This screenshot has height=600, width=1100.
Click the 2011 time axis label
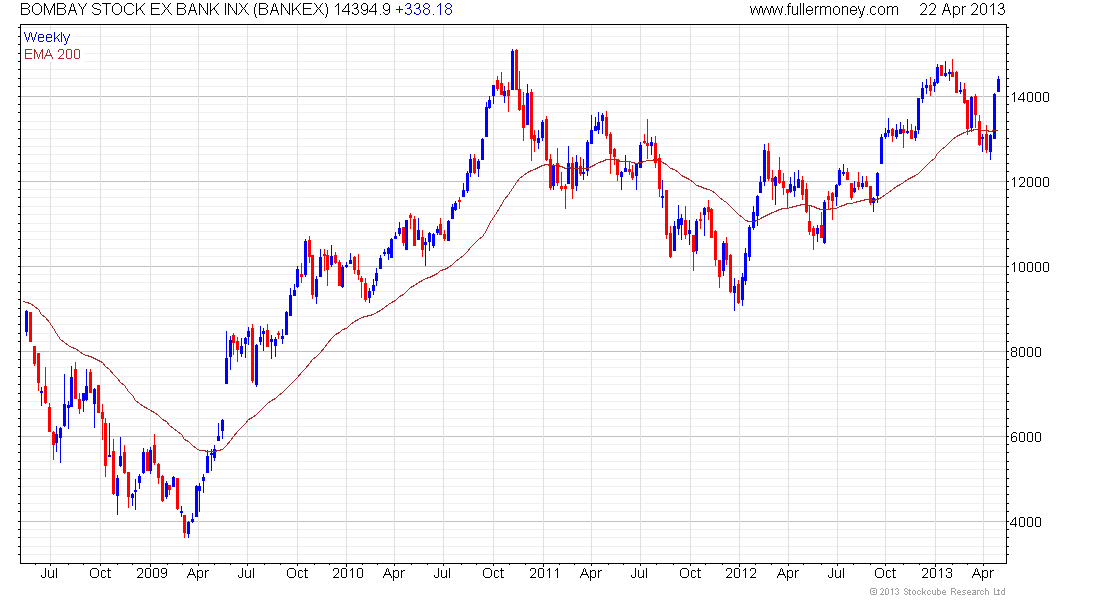544,573
